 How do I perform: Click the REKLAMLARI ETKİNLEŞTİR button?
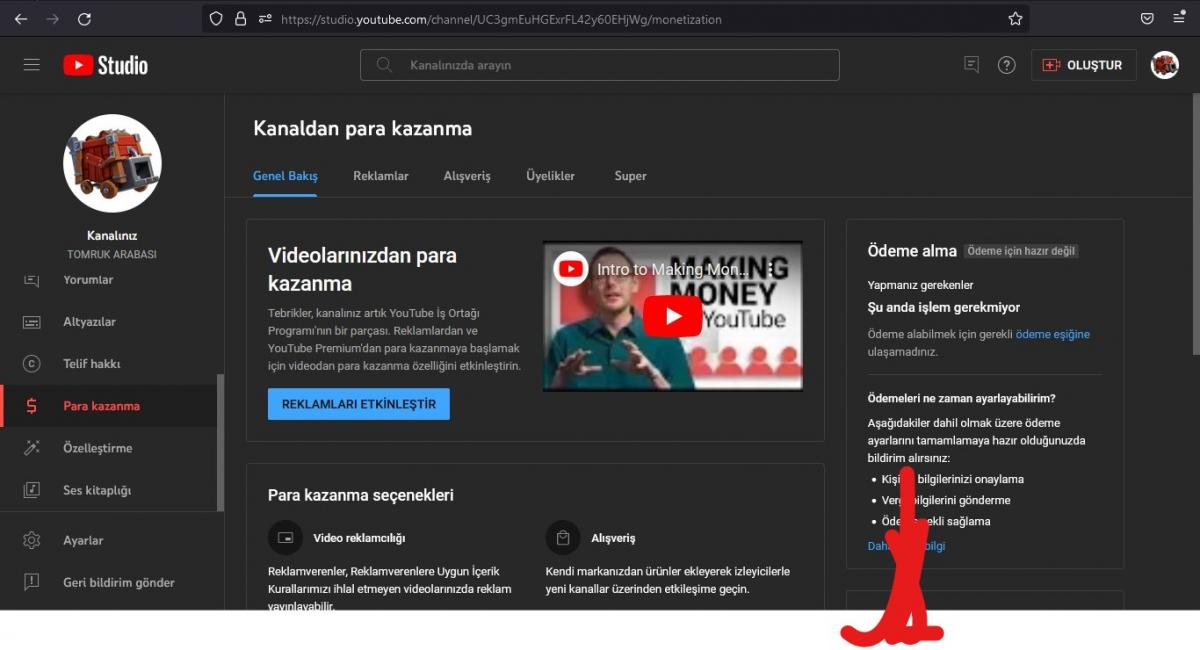359,404
